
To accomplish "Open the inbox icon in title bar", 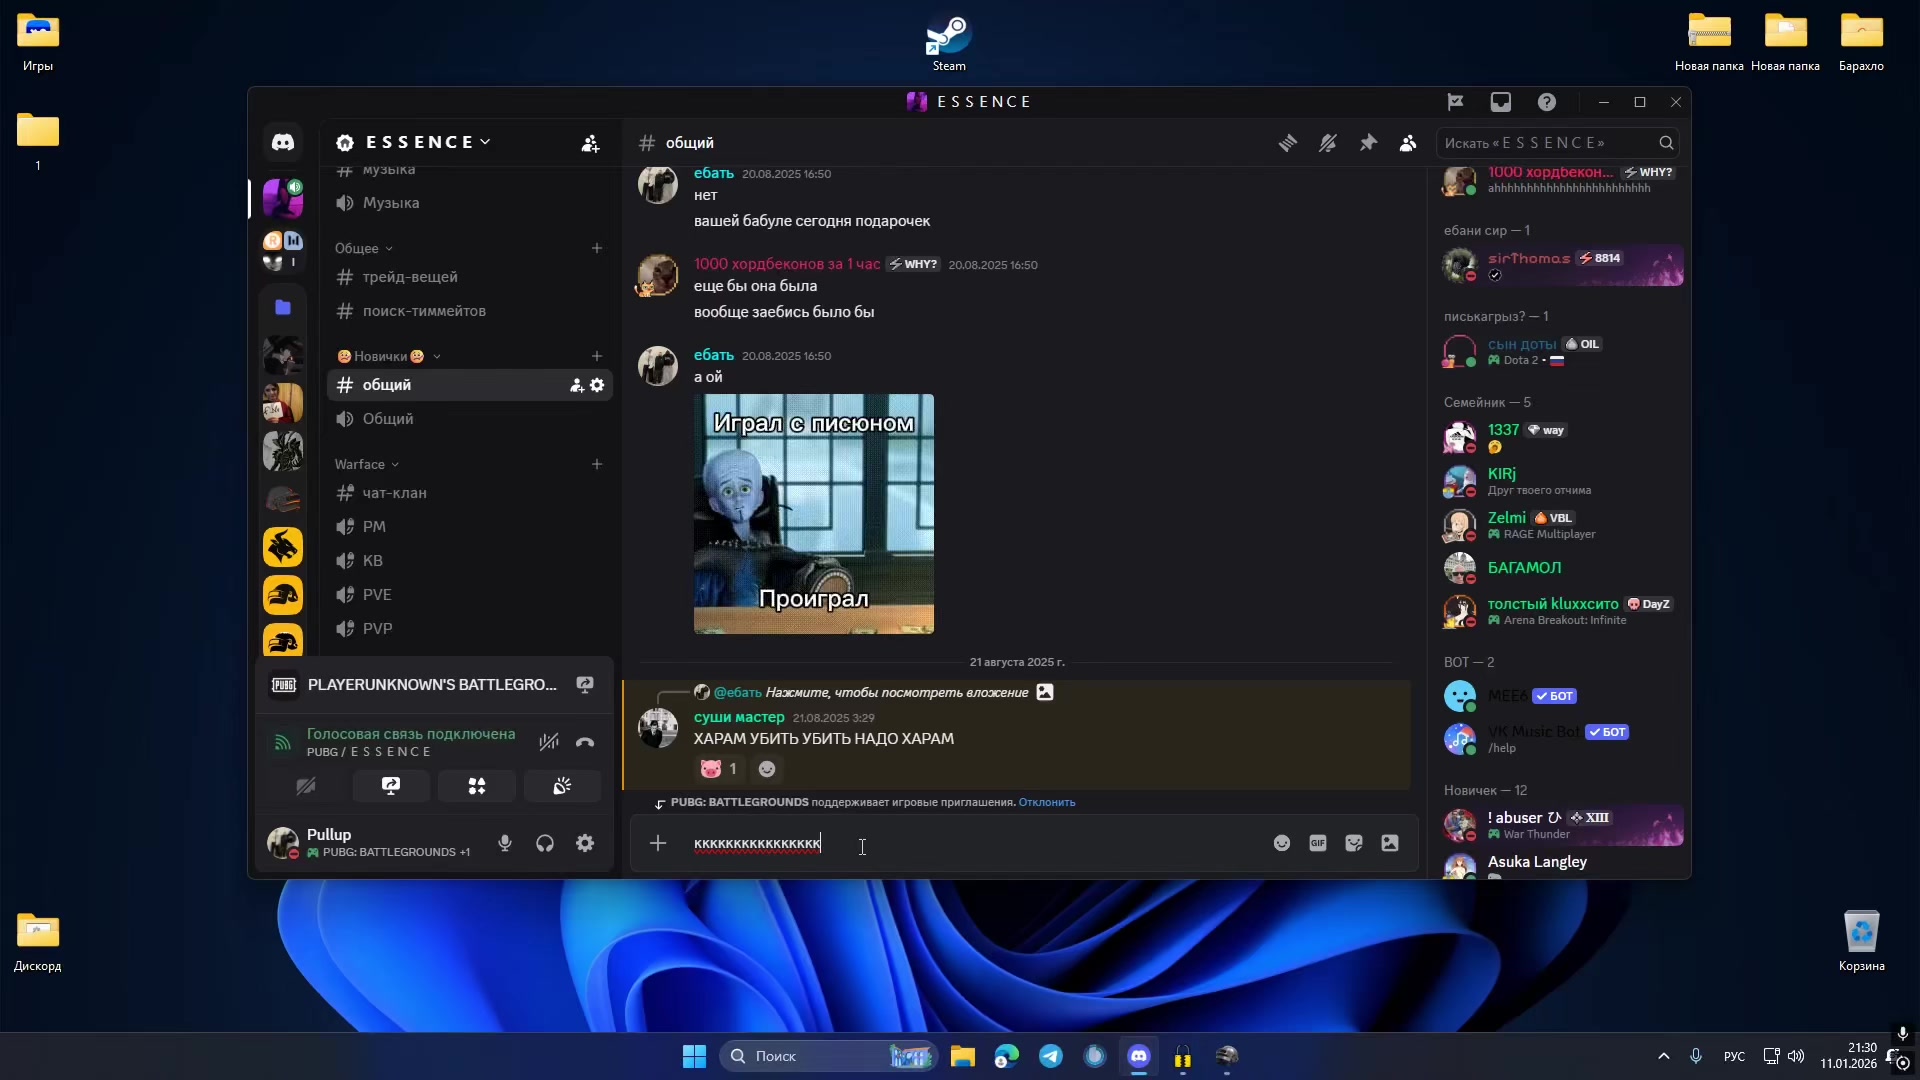I will coord(1501,102).
